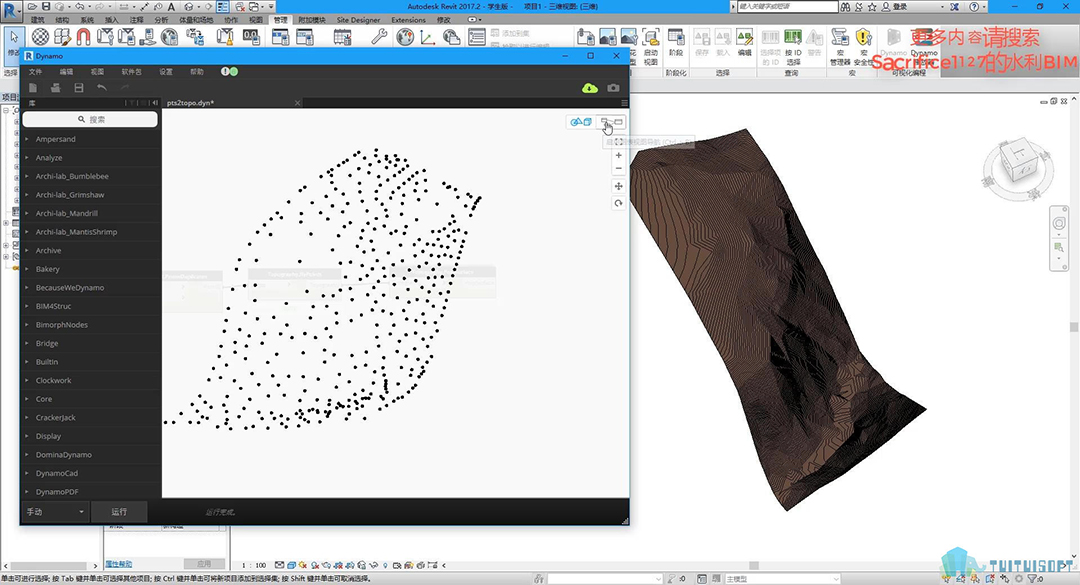Click the pan tool icon in Dynamo
Screen dimensions: 1080x585
[x=619, y=186]
